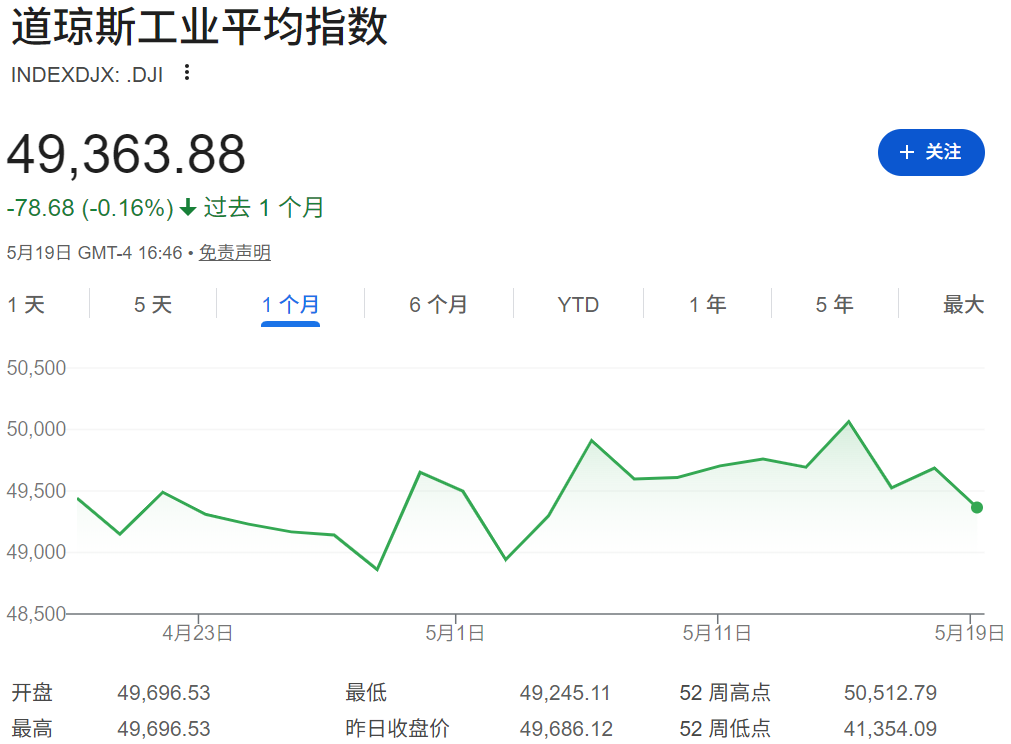Screen dimensions: 1011x744
Task: Click the 49,500 y-axis label
Action: (x=36, y=491)
